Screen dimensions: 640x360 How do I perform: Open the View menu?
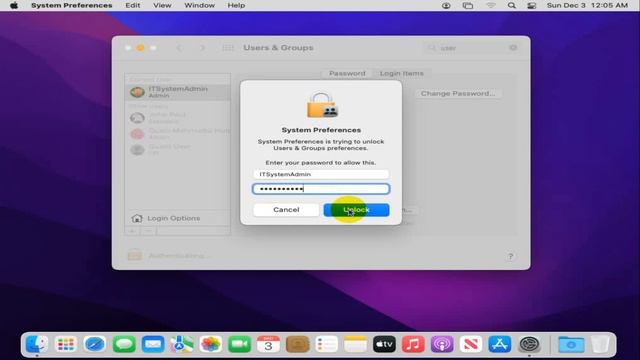click(162, 5)
